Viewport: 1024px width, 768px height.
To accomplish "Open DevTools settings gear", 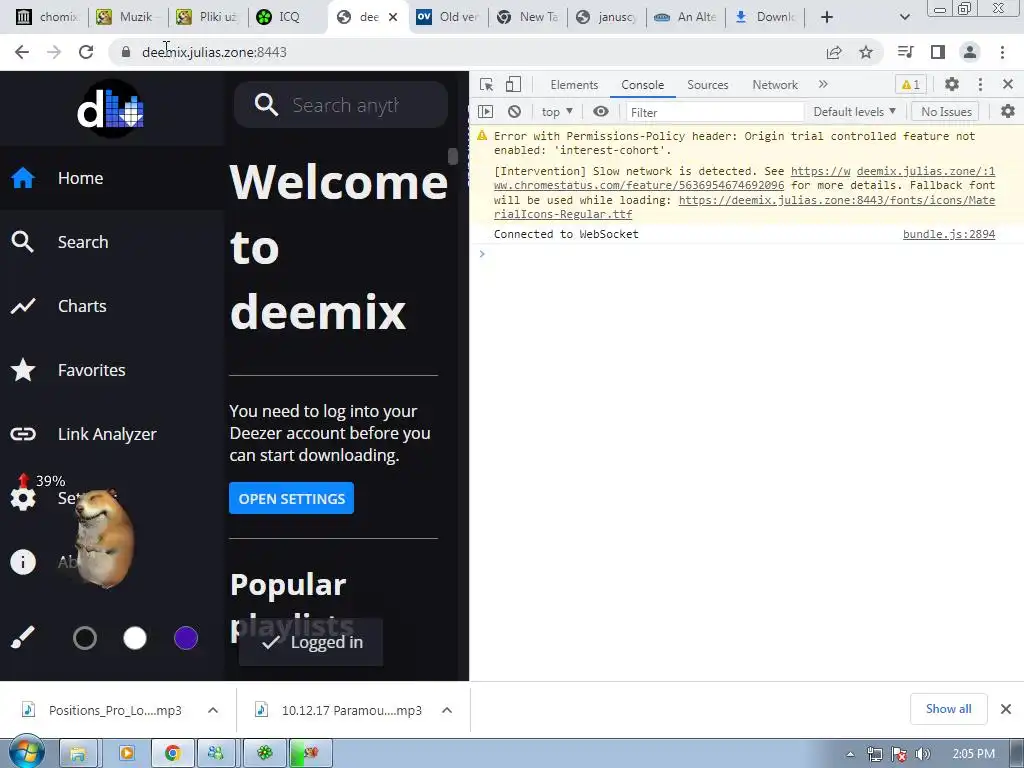I will coord(952,84).
